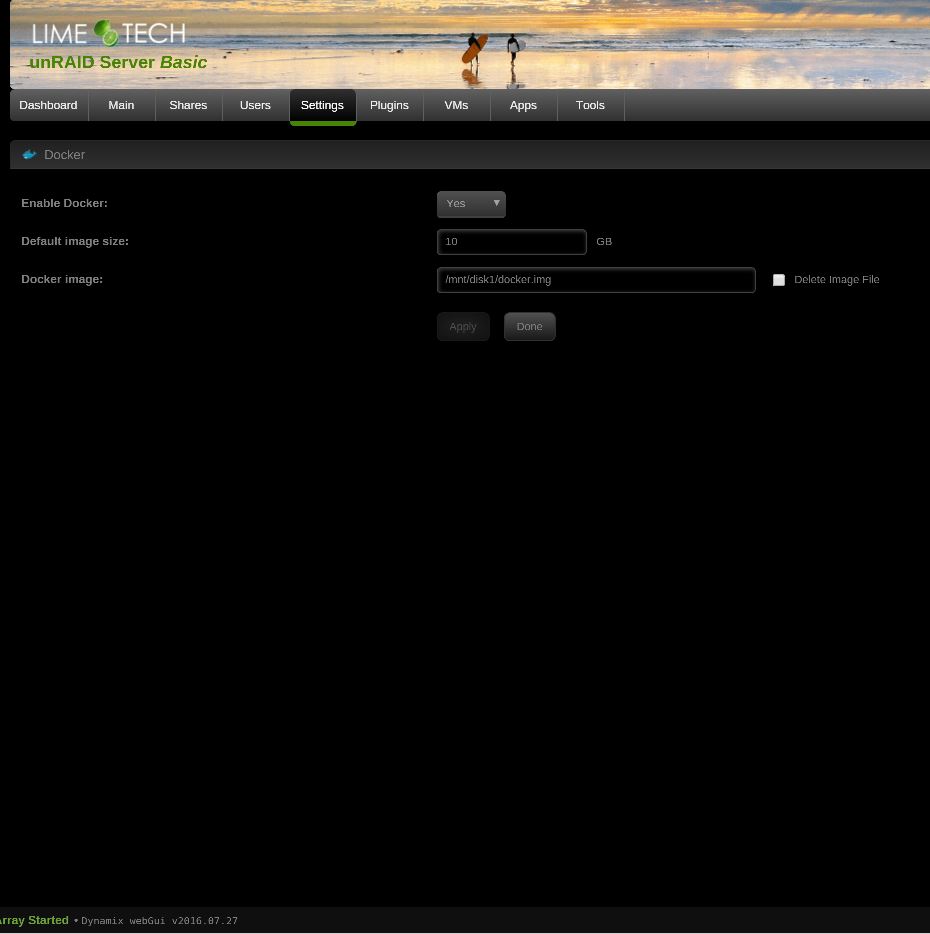Click 'Dynamix webGui v2016.07.27' footer text
Screen dimensions: 930x934
(x=160, y=921)
